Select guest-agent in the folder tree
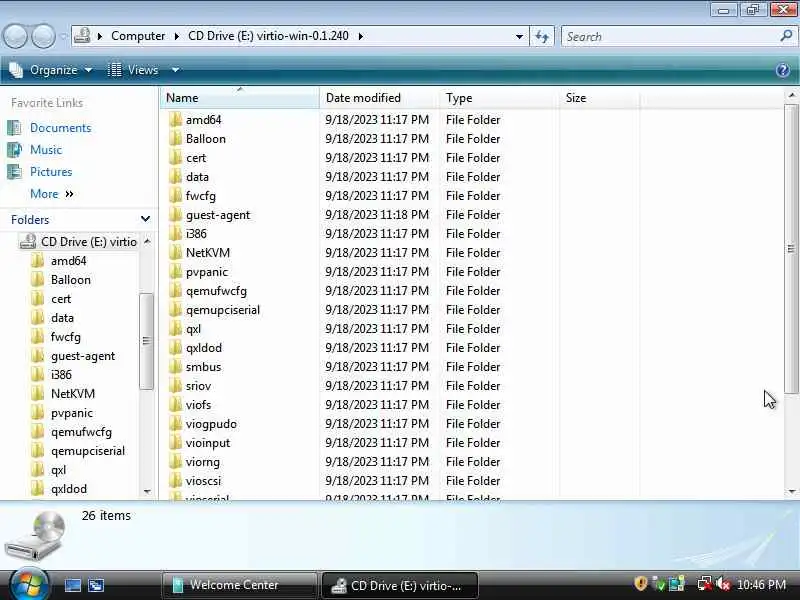800x600 pixels. tap(83, 356)
